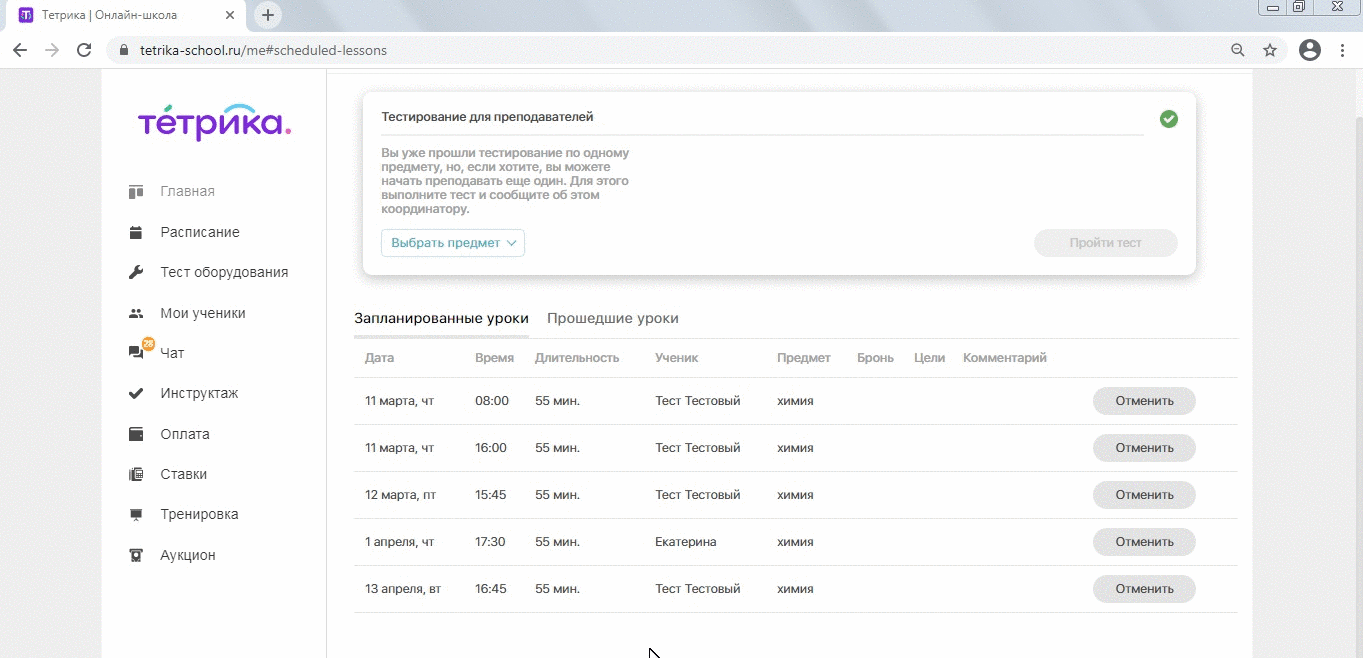Screen dimensions: 1363x658
Task: Reload the page
Action: click(x=84, y=50)
